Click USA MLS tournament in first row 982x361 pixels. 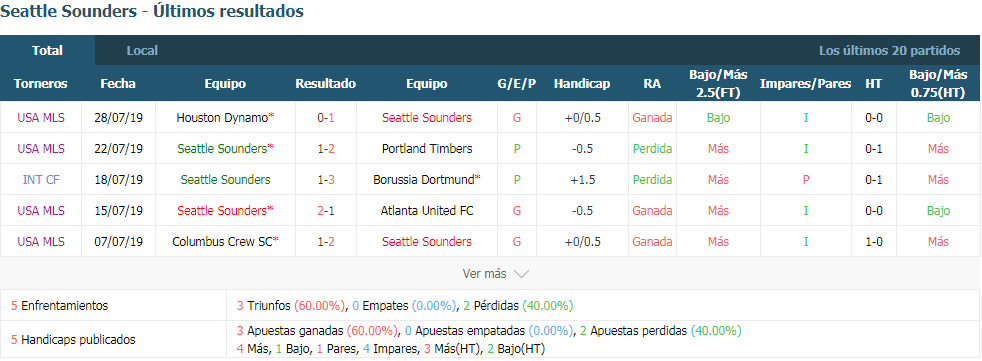tap(41, 117)
